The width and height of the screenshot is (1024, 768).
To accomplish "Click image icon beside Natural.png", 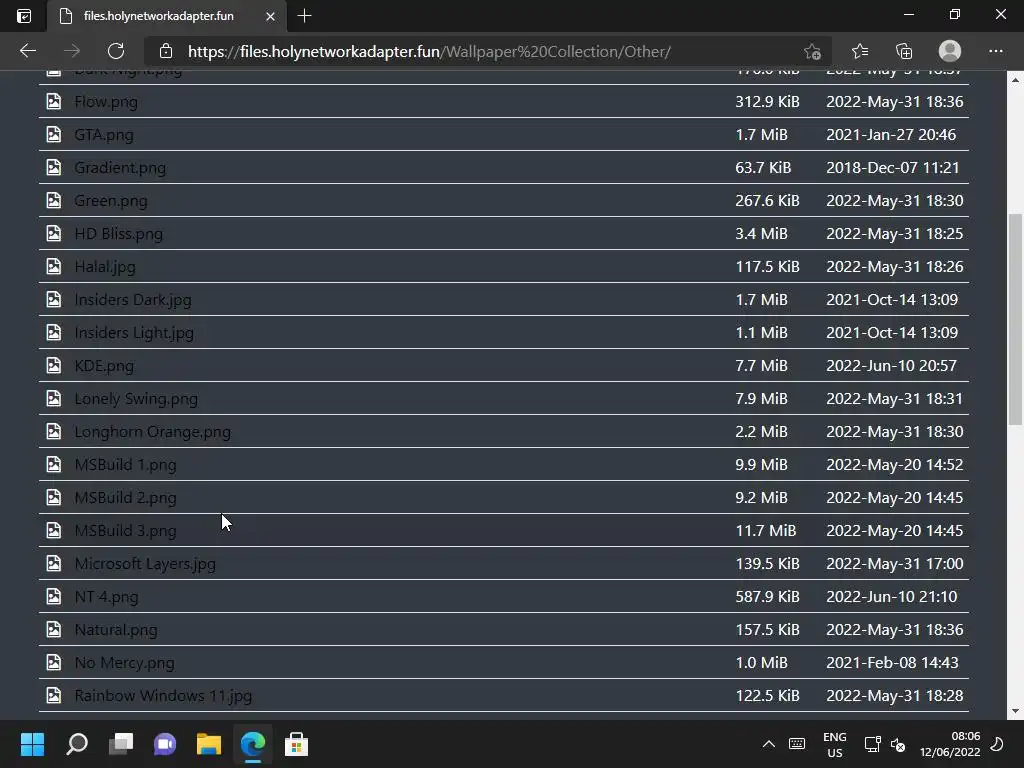I will click(x=54, y=629).
